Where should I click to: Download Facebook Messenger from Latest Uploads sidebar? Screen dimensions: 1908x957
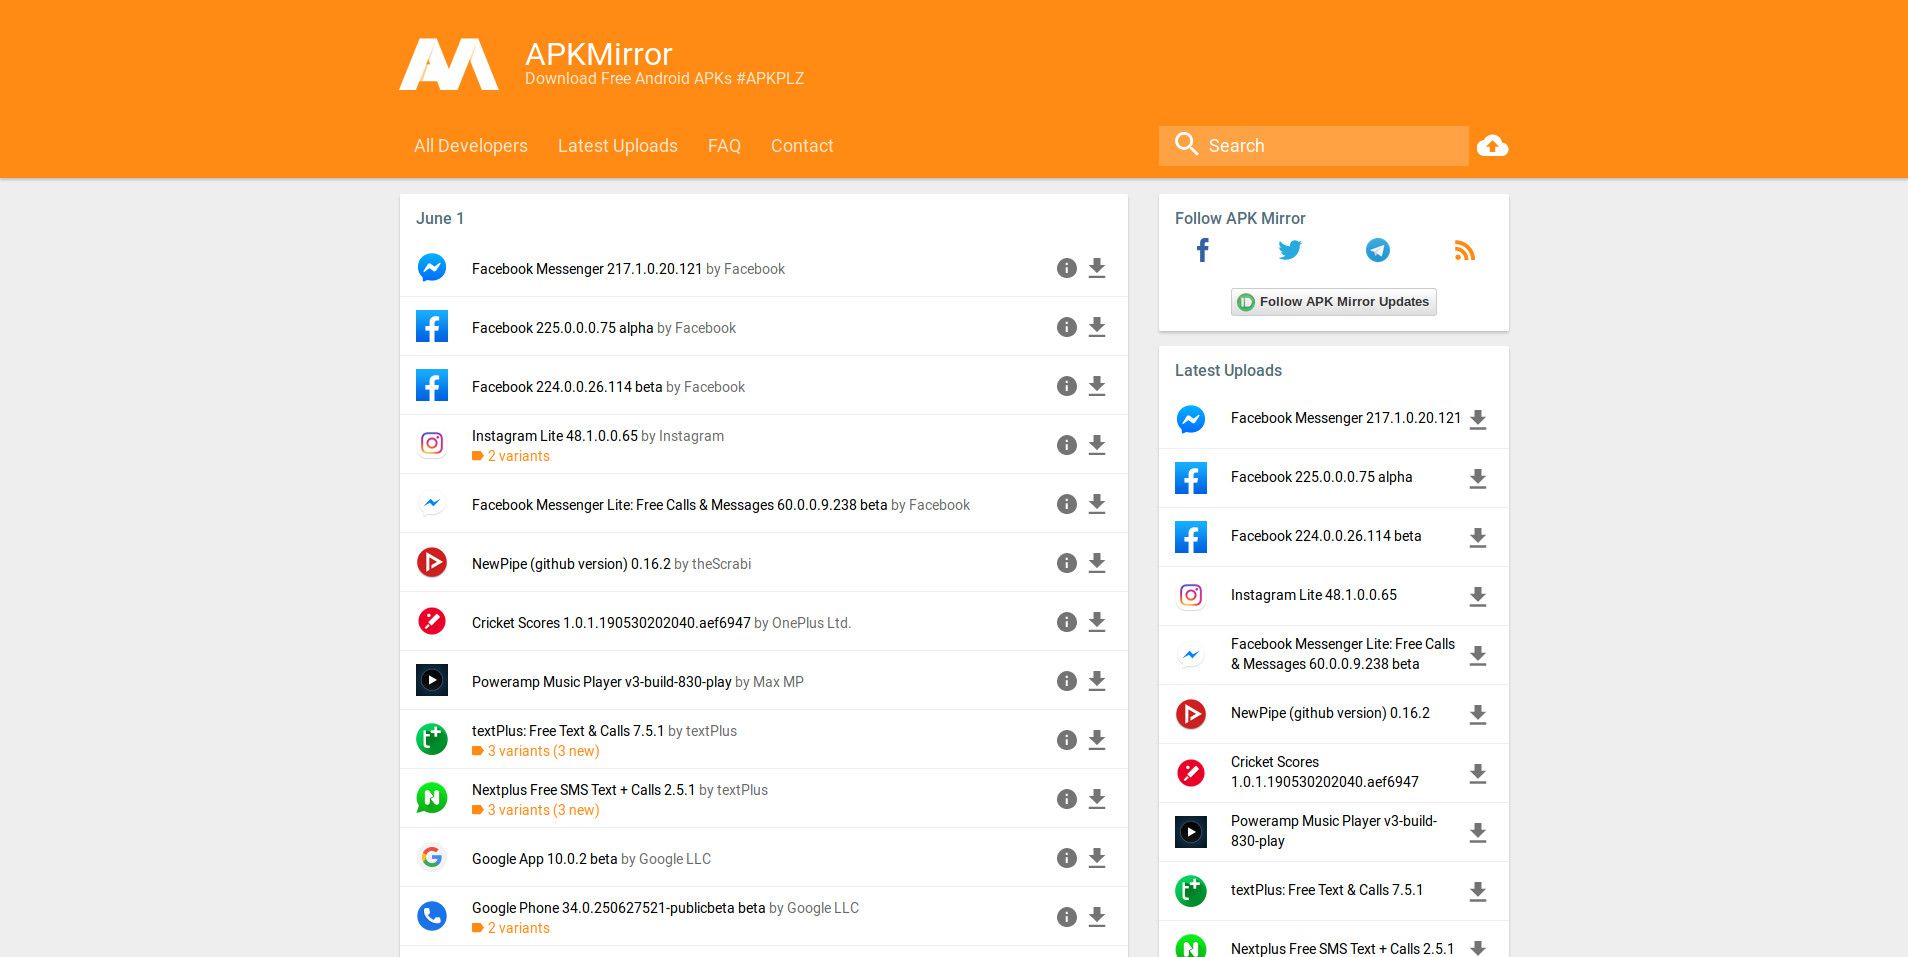pyautogui.click(x=1478, y=420)
